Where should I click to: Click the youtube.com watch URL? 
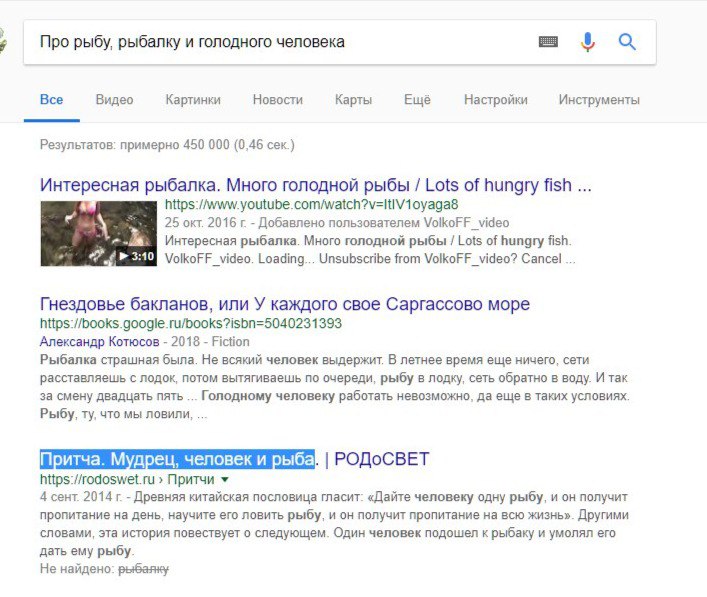pyautogui.click(x=312, y=204)
